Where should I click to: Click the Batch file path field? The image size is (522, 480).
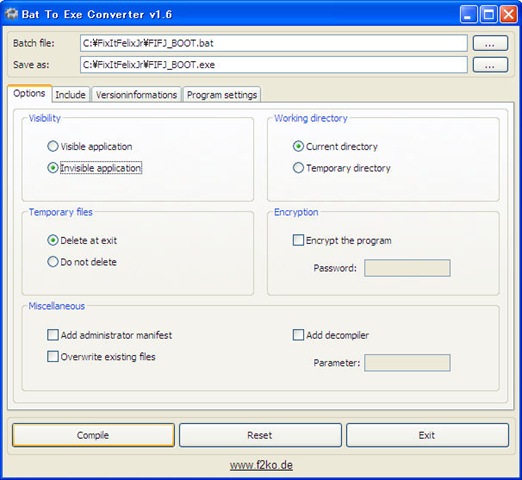[x=274, y=43]
